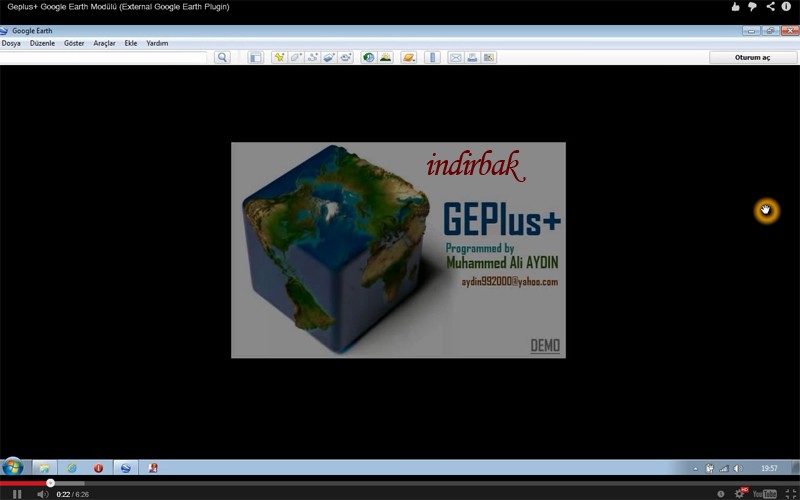Screen dimensions: 800x500
Task: Toggle fullscreen on the video player
Action: pyautogui.click(x=790, y=494)
